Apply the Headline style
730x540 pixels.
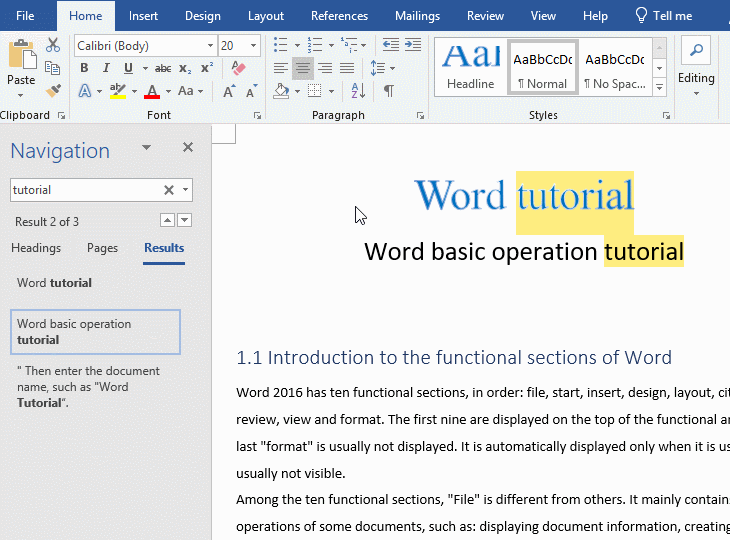(471, 67)
